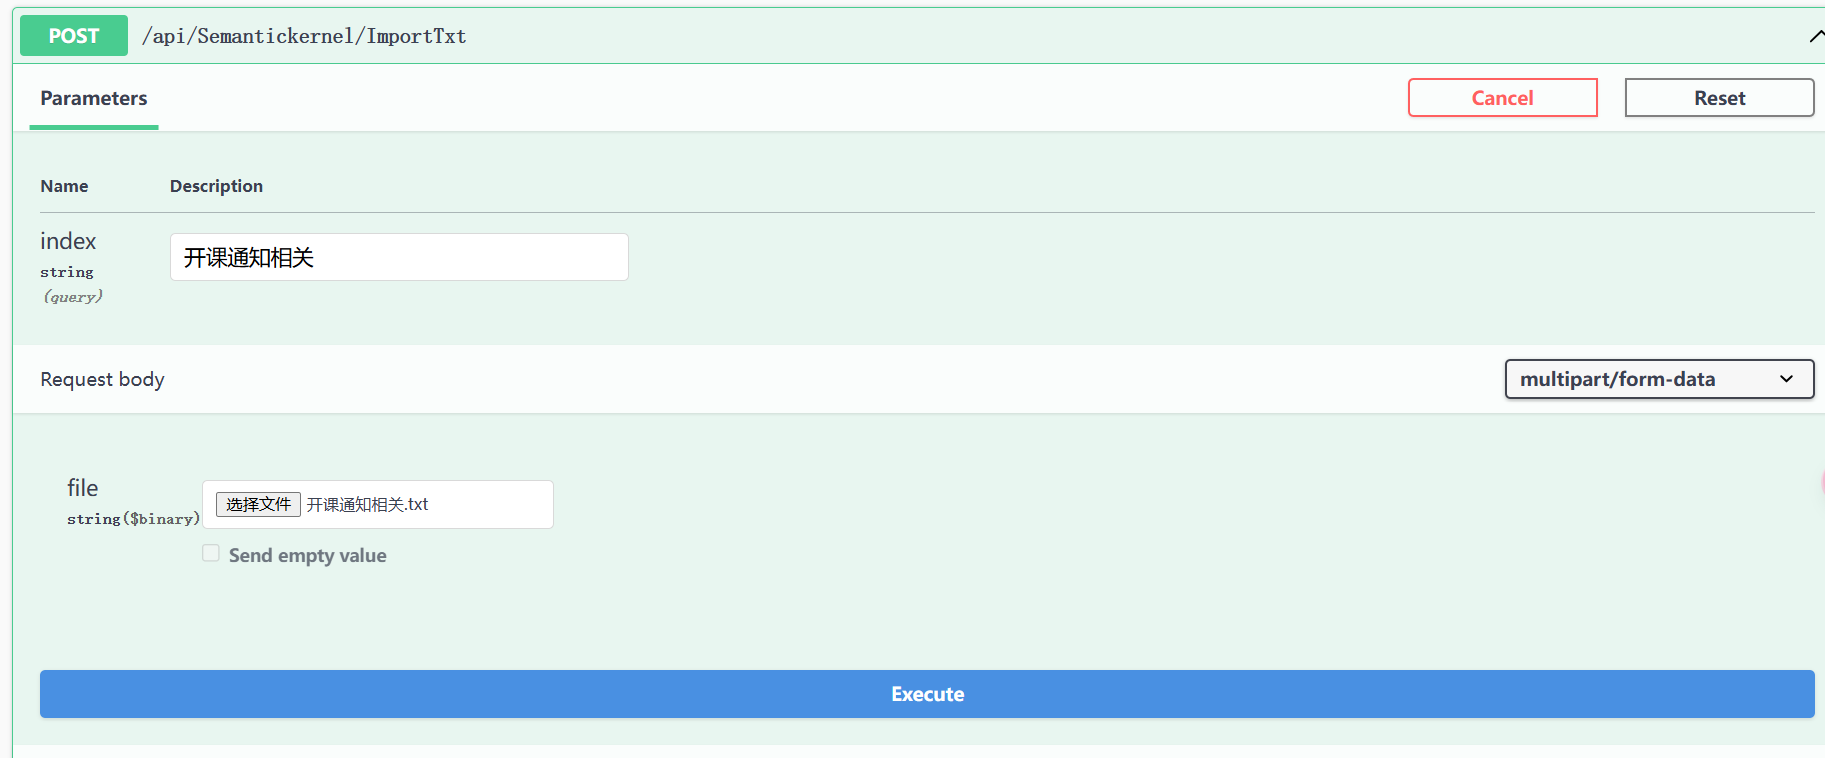Click the Description column header
1825x758 pixels.
[216, 186]
